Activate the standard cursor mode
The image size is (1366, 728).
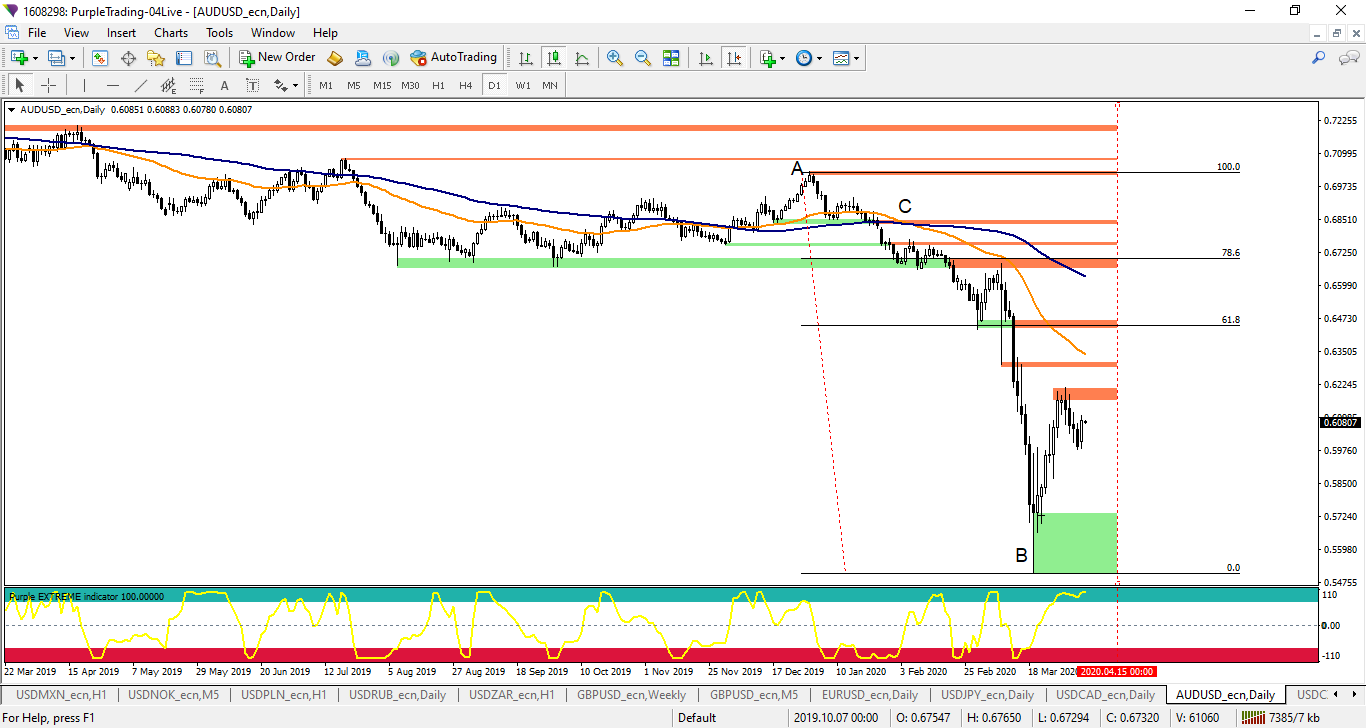pos(19,85)
